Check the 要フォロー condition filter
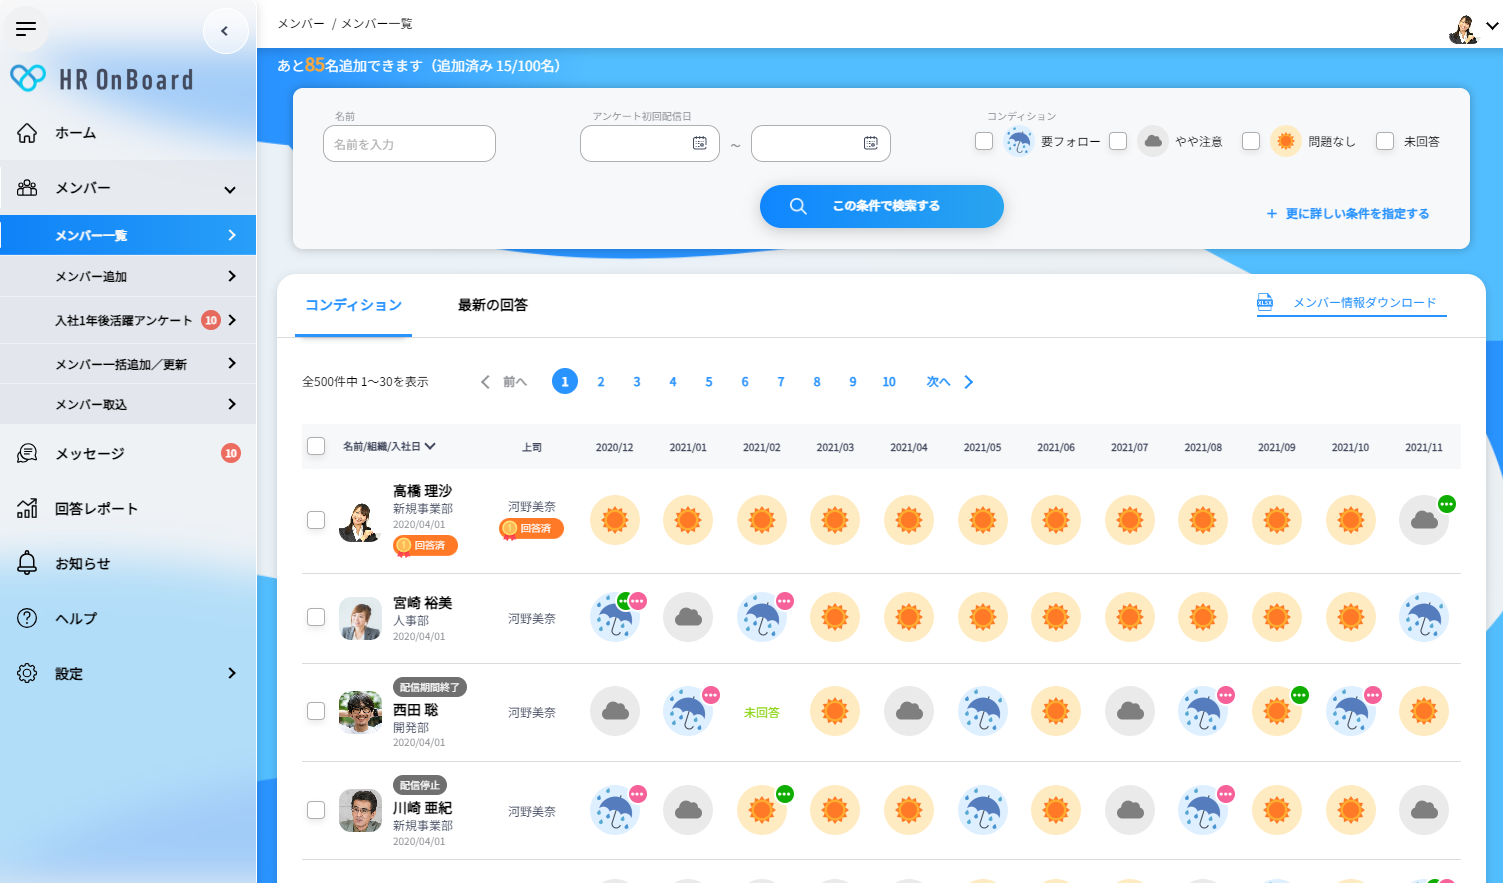The width and height of the screenshot is (1503, 883). (x=984, y=141)
